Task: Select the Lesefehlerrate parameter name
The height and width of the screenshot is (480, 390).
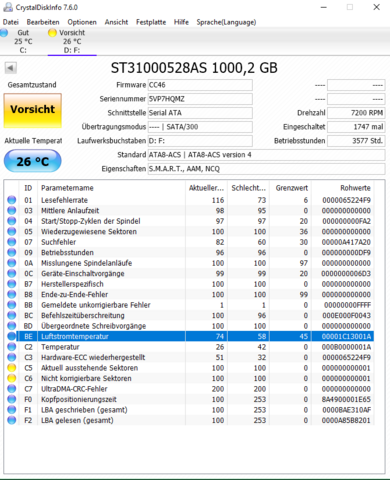Action: tap(64, 200)
